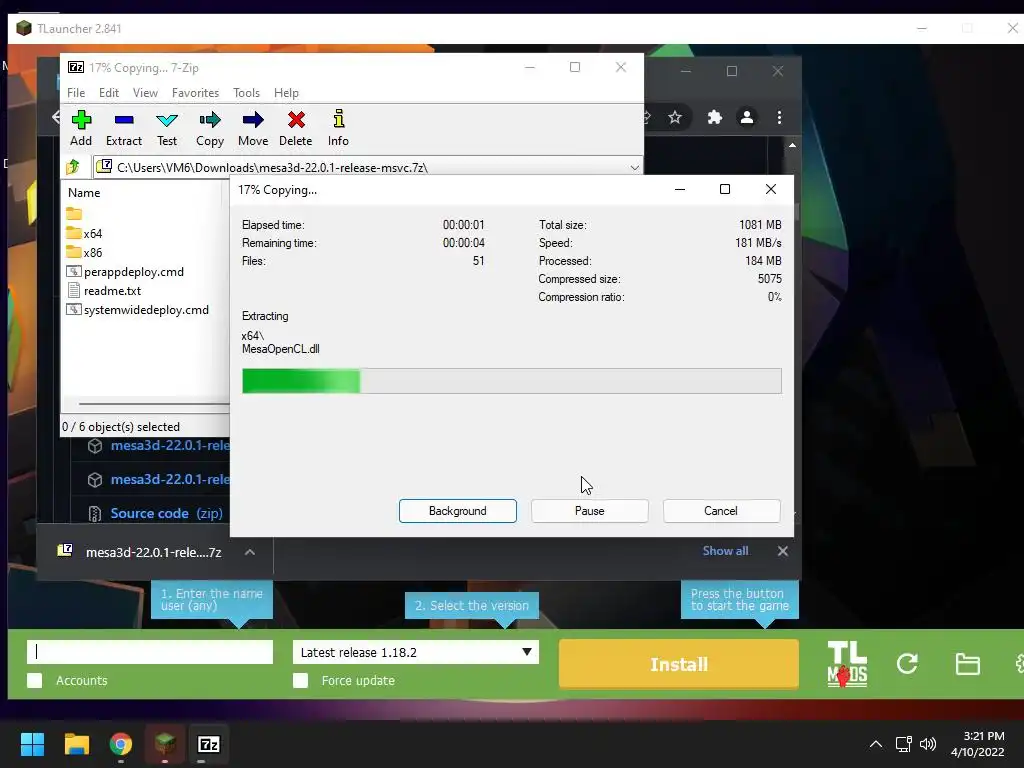Click the Move toolbar icon in 7-Zip
1024x768 pixels.
coord(253,128)
